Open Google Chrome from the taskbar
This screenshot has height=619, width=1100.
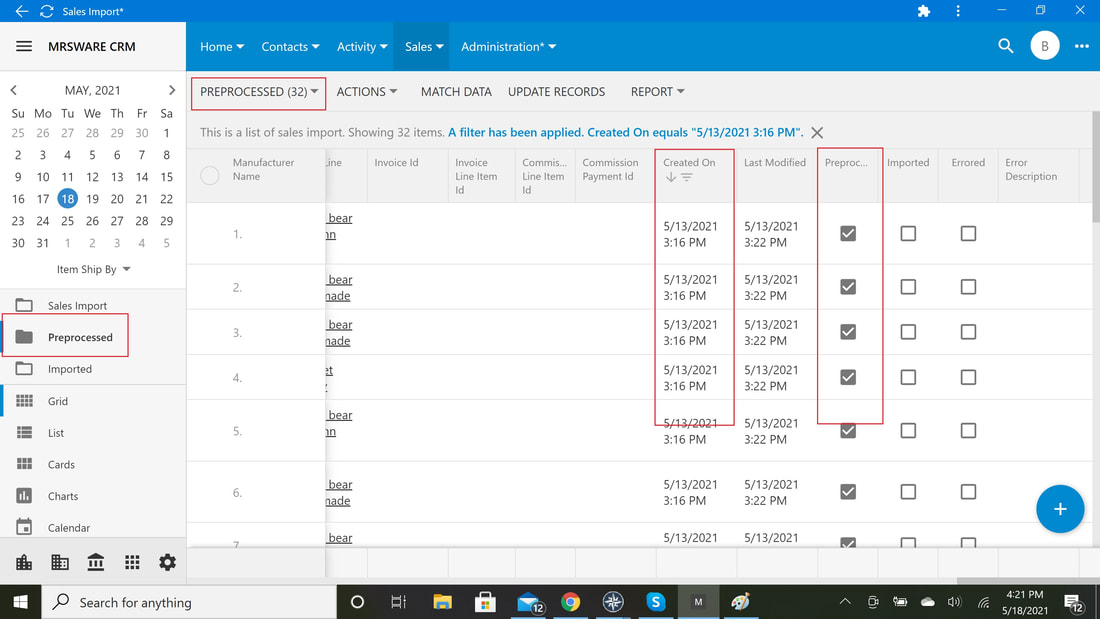pos(570,601)
